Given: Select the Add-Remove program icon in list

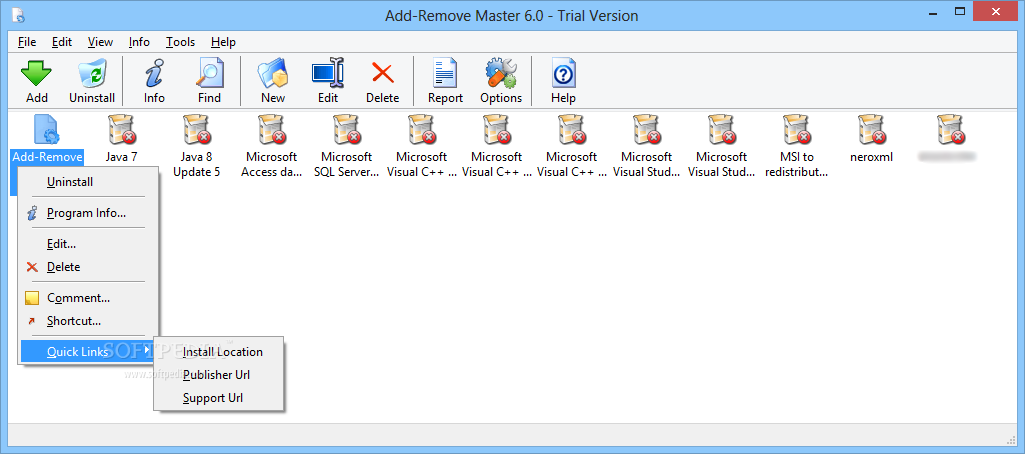Looking at the screenshot, I should [x=47, y=129].
